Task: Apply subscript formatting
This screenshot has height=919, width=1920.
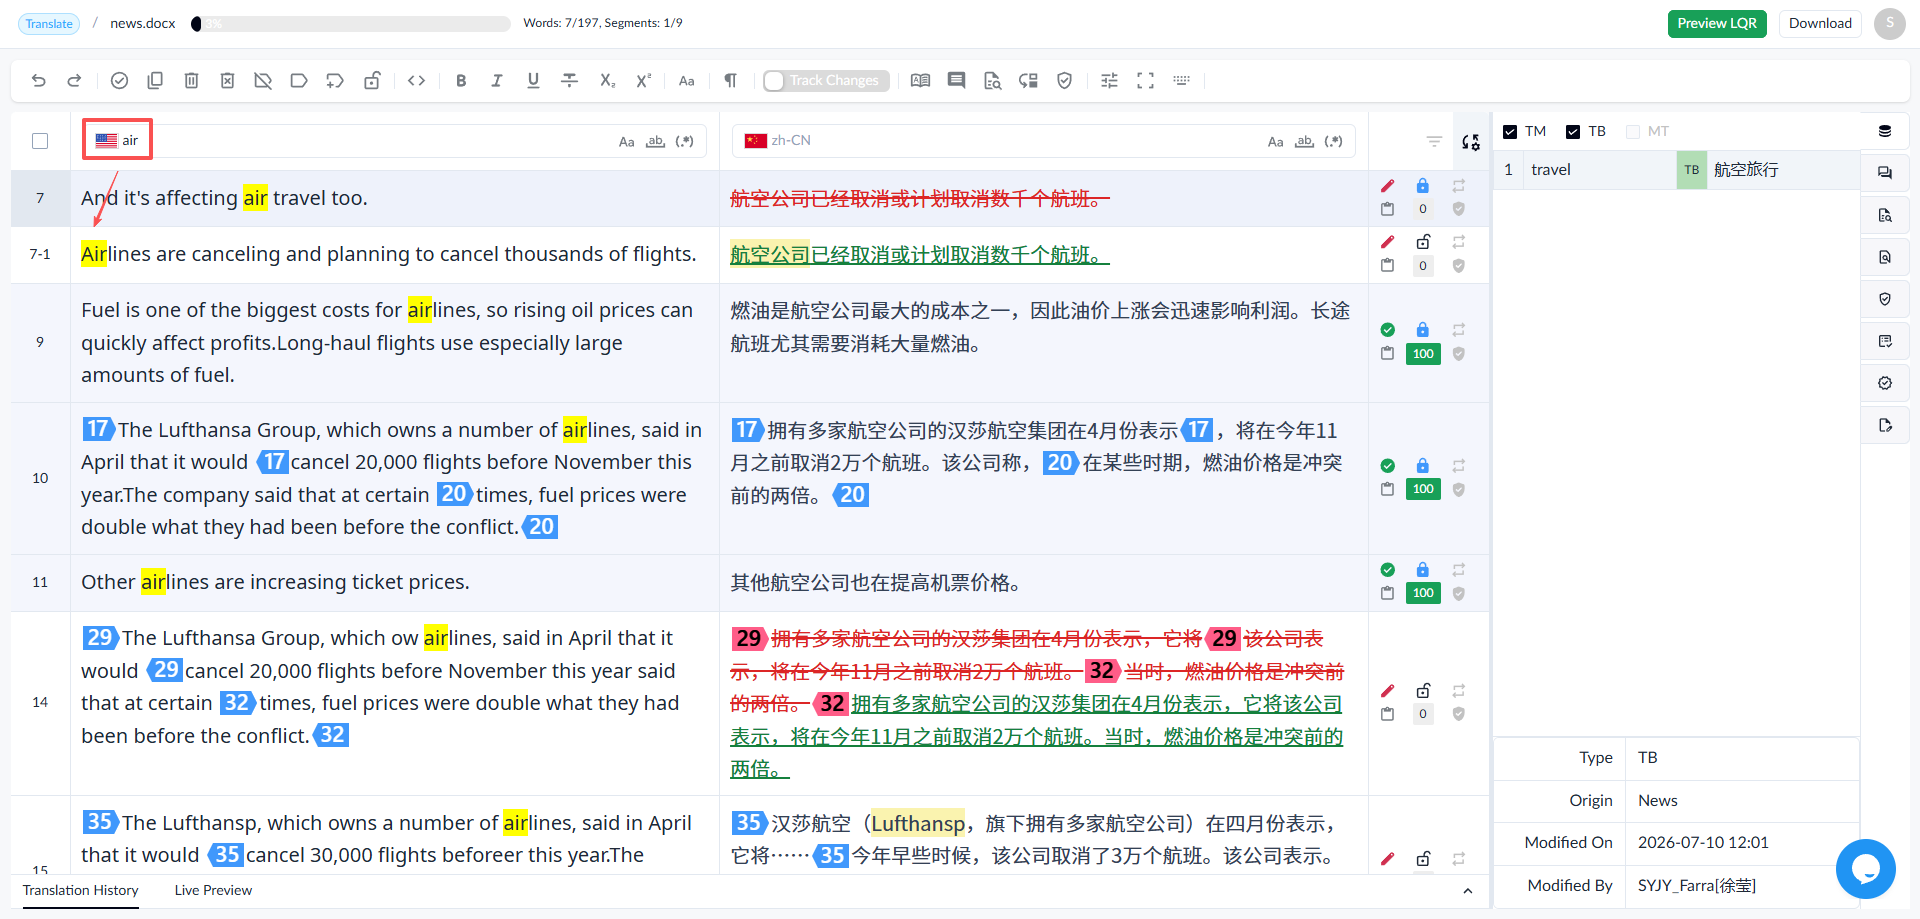Action: point(607,81)
